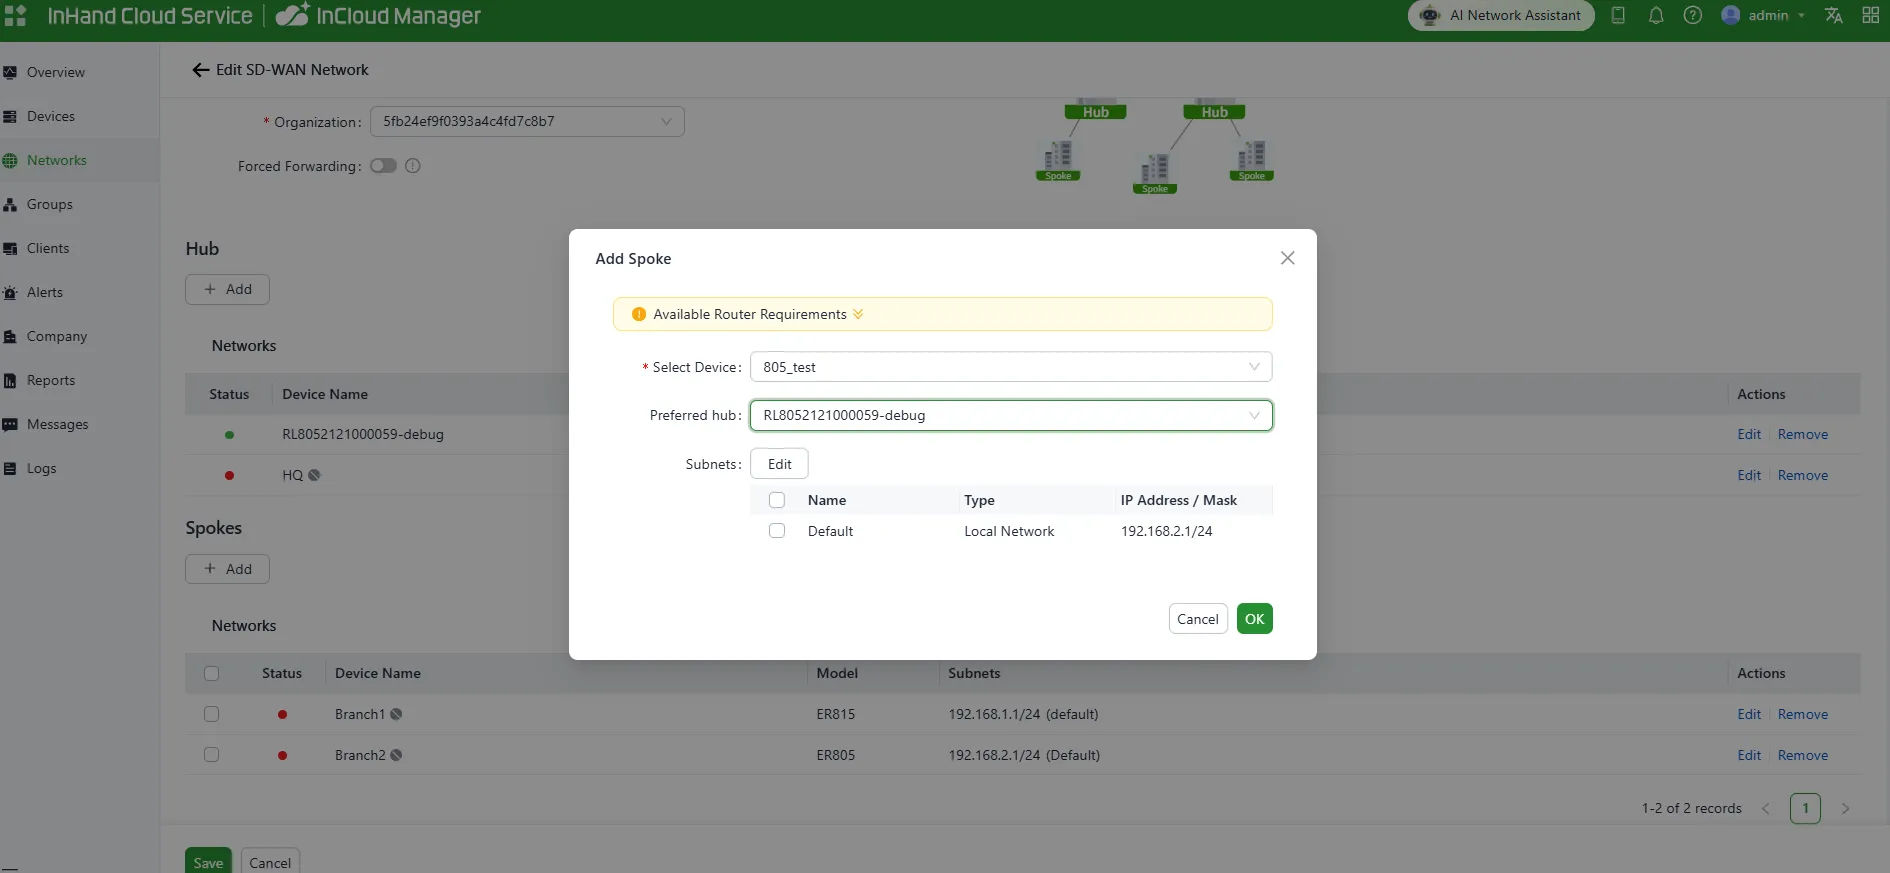Open the Select Device dropdown
This screenshot has height=873, width=1890.
(1011, 367)
